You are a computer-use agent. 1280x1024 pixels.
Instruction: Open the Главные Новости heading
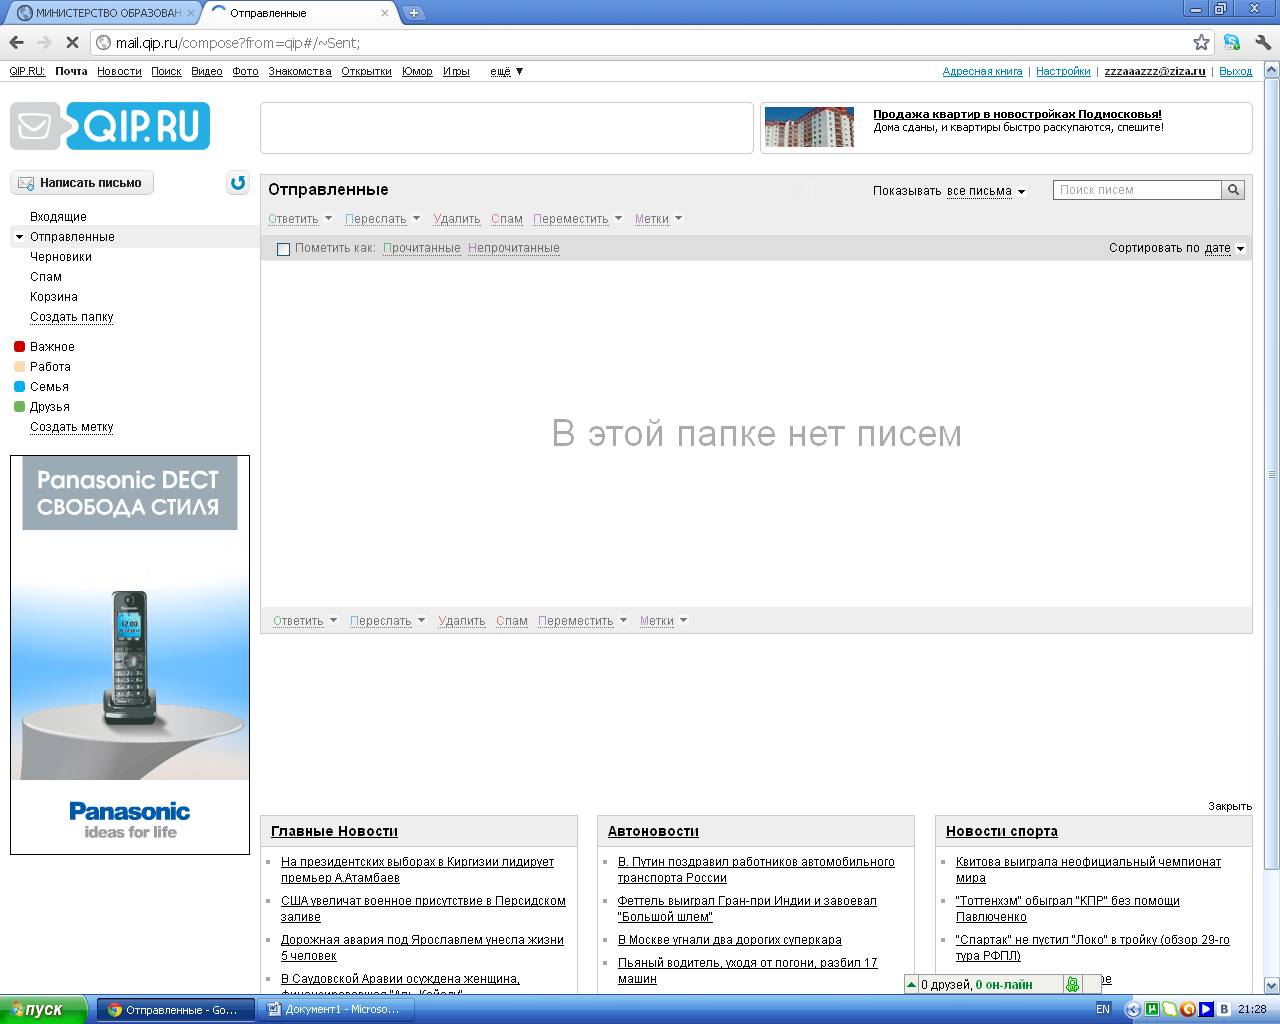point(334,831)
